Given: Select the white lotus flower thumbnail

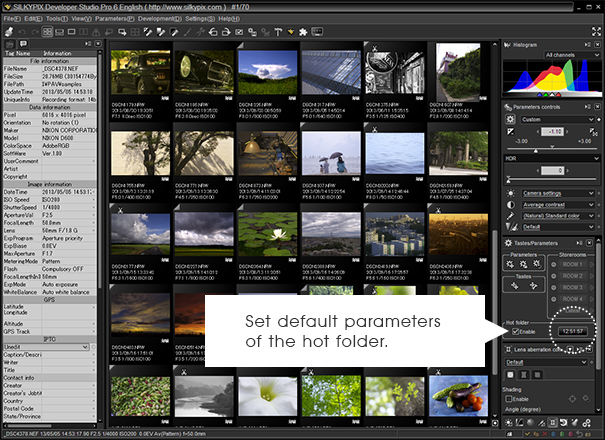Looking at the screenshot, I should 267,234.
